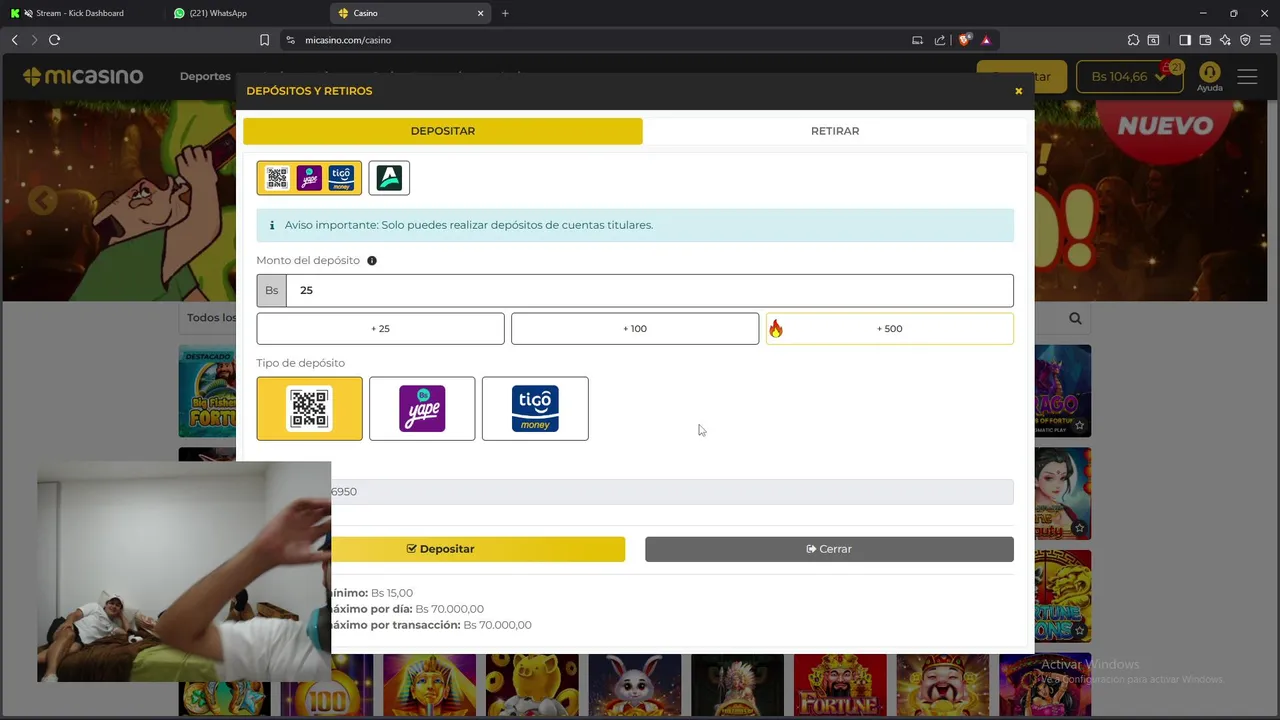The height and width of the screenshot is (720, 1280).
Task: Click the install-app icon in address bar
Action: [917, 40]
